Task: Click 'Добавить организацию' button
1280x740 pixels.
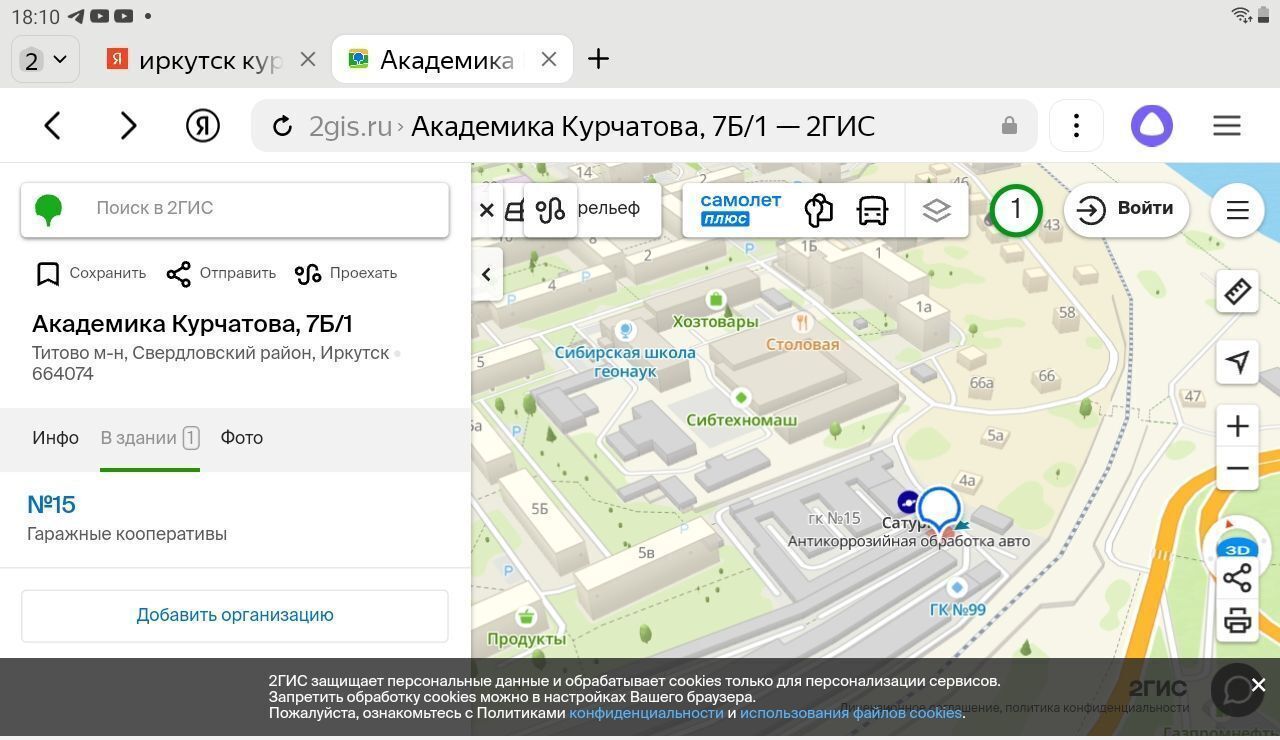Action: click(235, 615)
